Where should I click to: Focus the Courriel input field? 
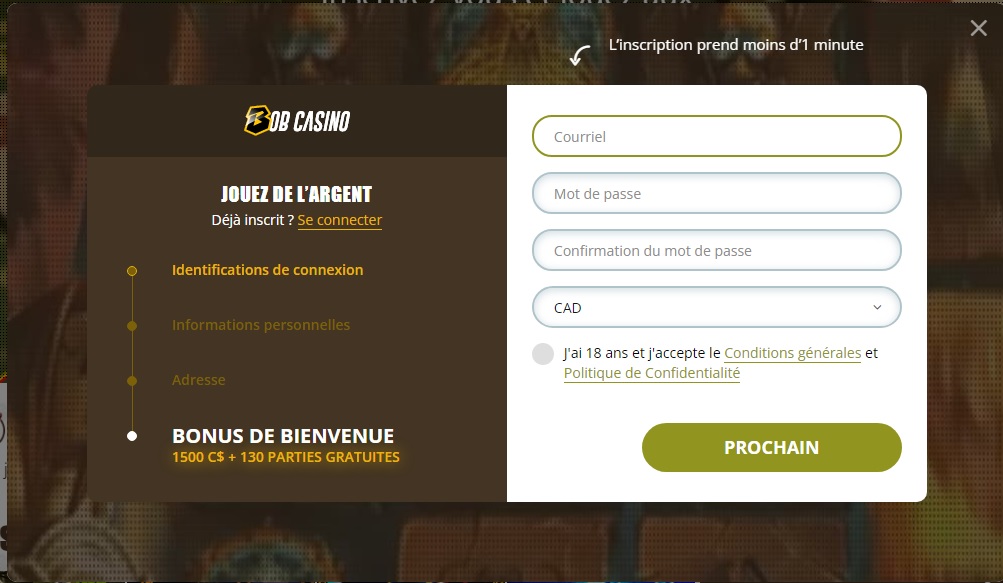pos(716,136)
